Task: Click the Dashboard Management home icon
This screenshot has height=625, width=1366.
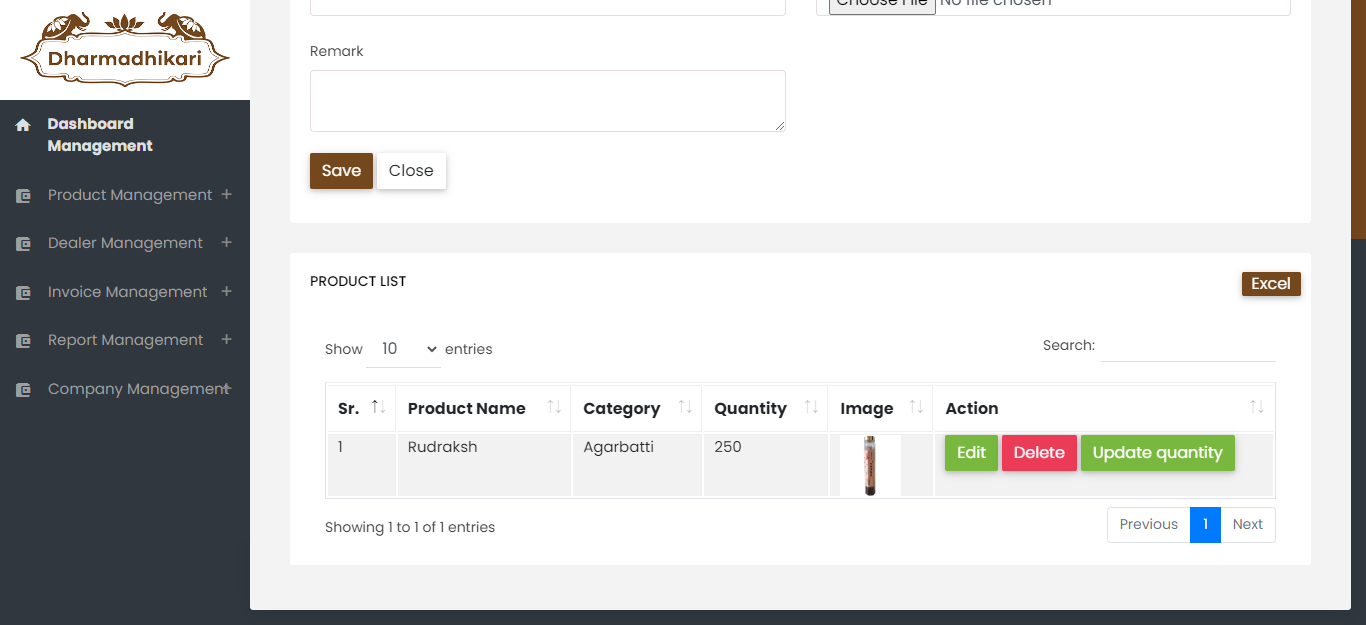Action: (23, 125)
